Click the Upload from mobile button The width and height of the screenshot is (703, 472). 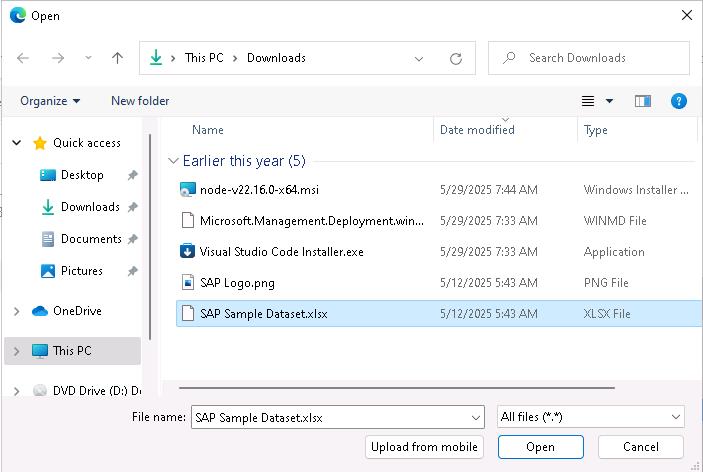(x=425, y=447)
